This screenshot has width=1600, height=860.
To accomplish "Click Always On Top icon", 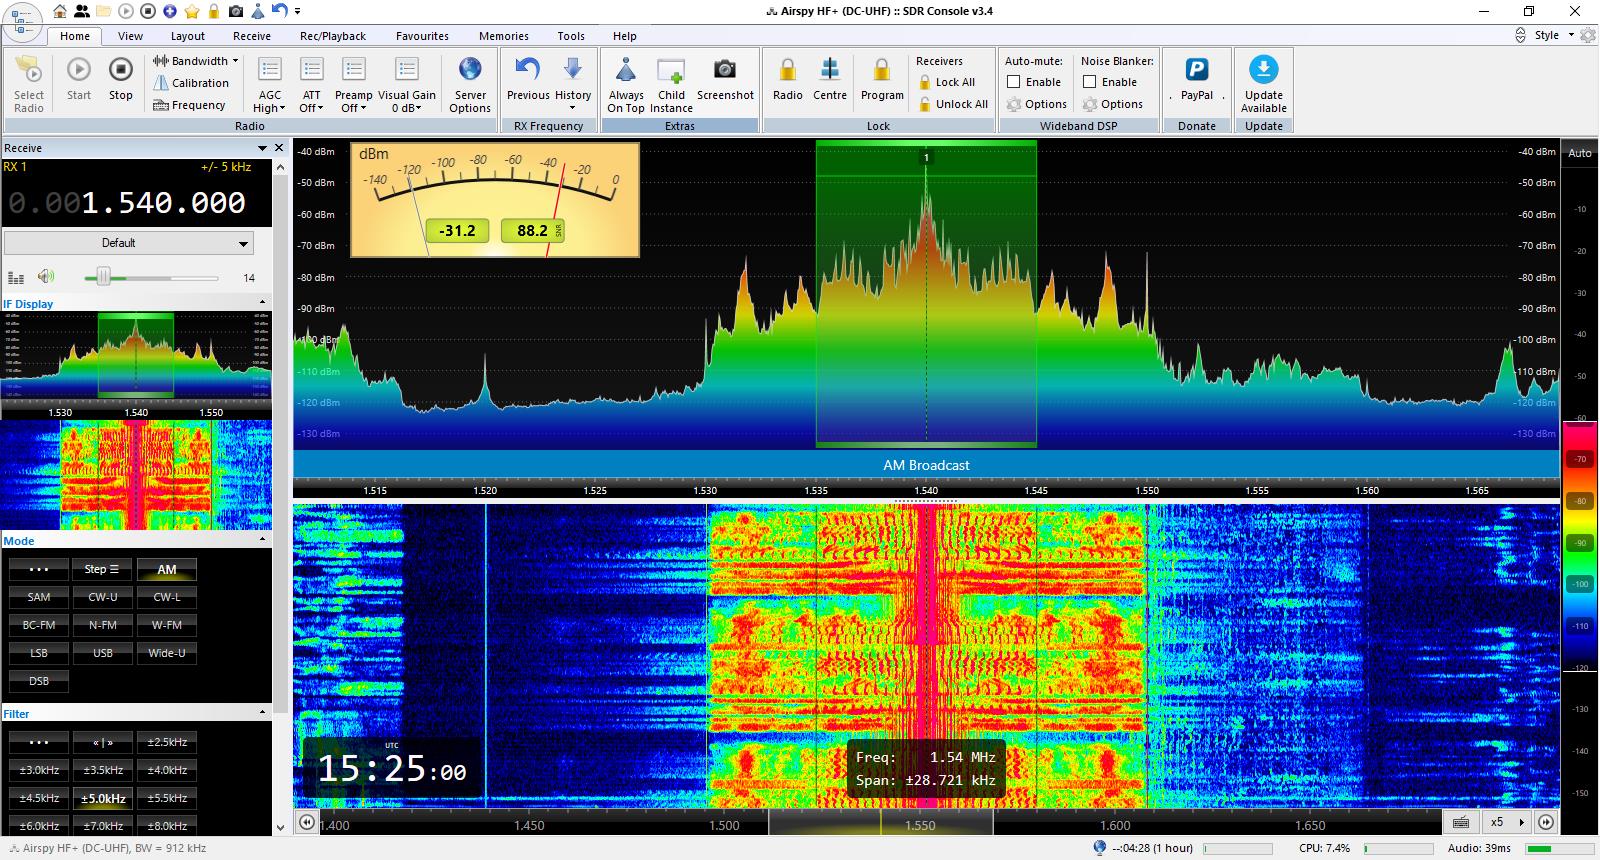I will [626, 70].
